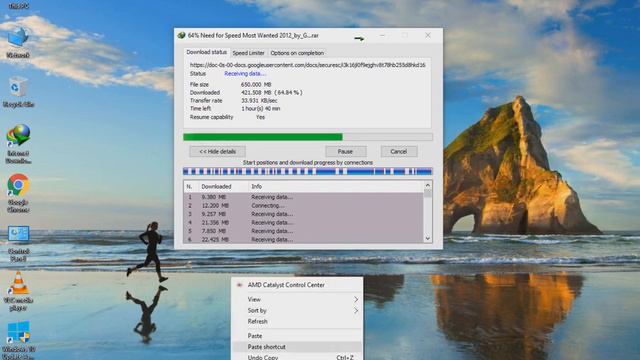Select connection row 3 with 9.257 MB
This screenshot has width=640, height=360.
[x=304, y=214]
